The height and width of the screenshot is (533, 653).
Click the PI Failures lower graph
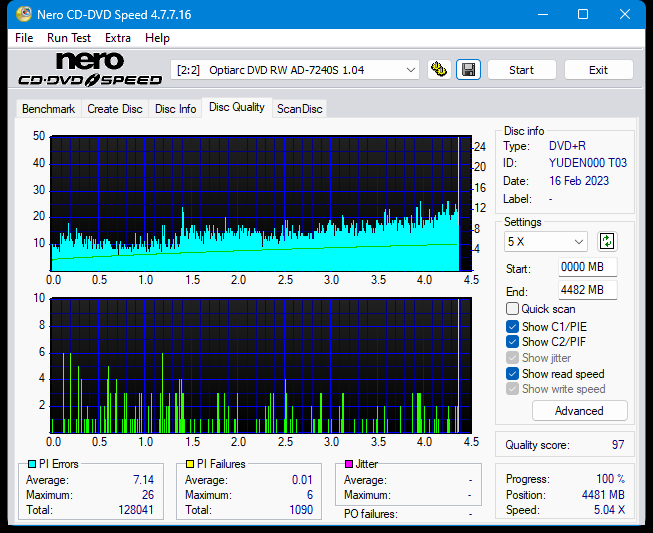pos(261,366)
